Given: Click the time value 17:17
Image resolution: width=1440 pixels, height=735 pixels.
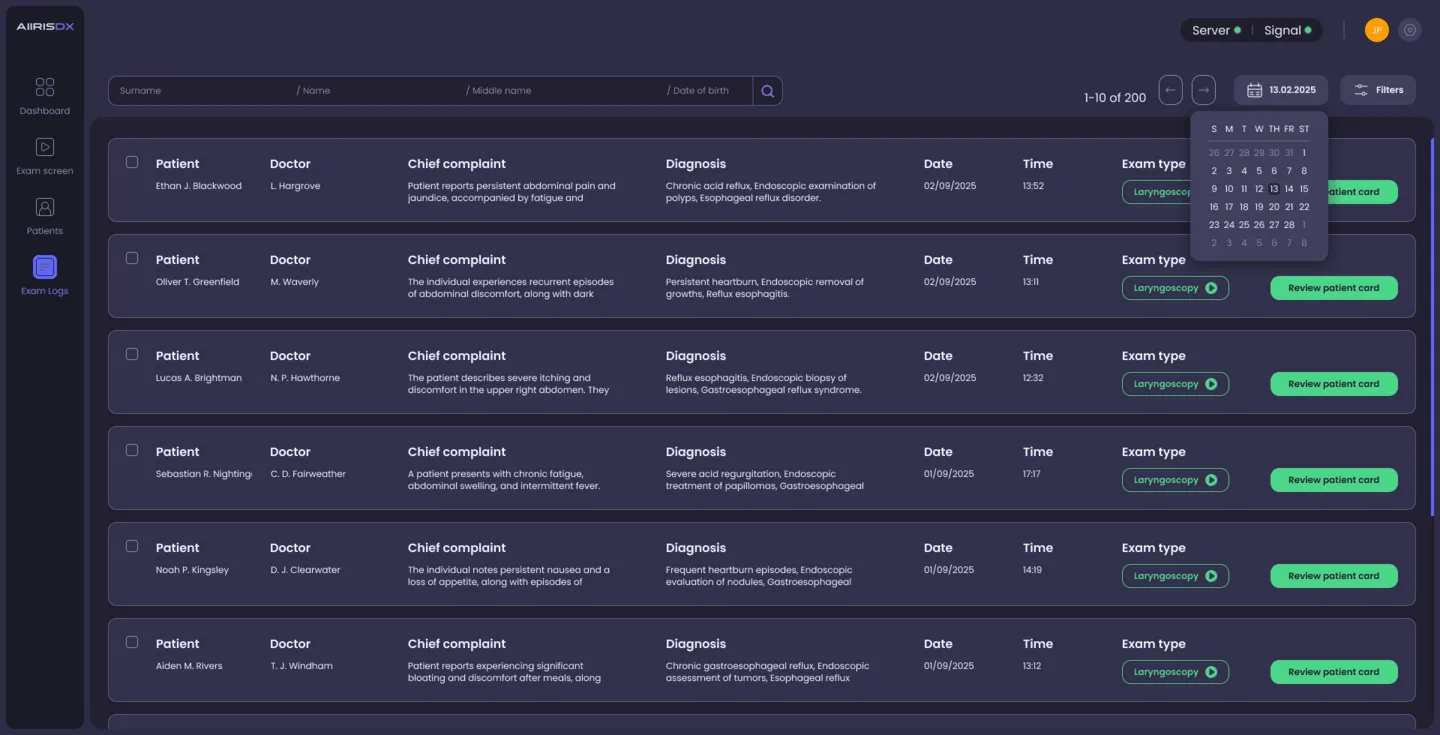Looking at the screenshot, I should pos(1032,474).
